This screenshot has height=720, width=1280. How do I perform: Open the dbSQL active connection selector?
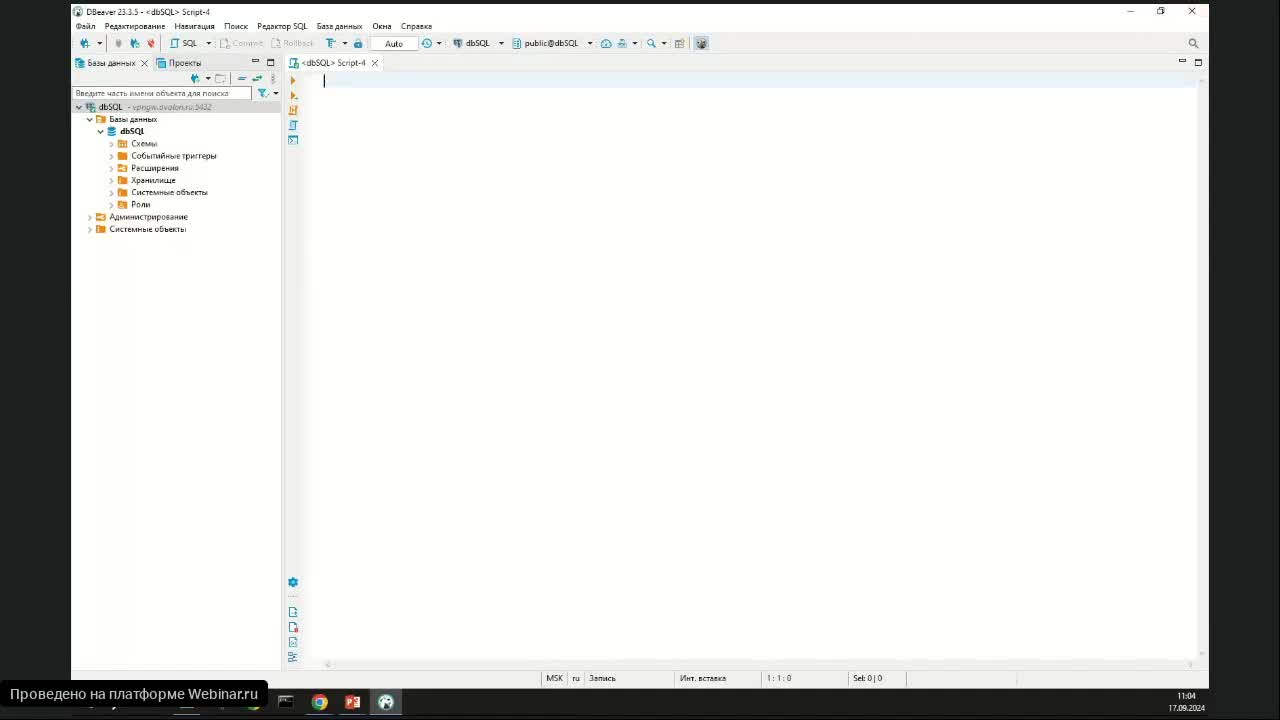[478, 43]
